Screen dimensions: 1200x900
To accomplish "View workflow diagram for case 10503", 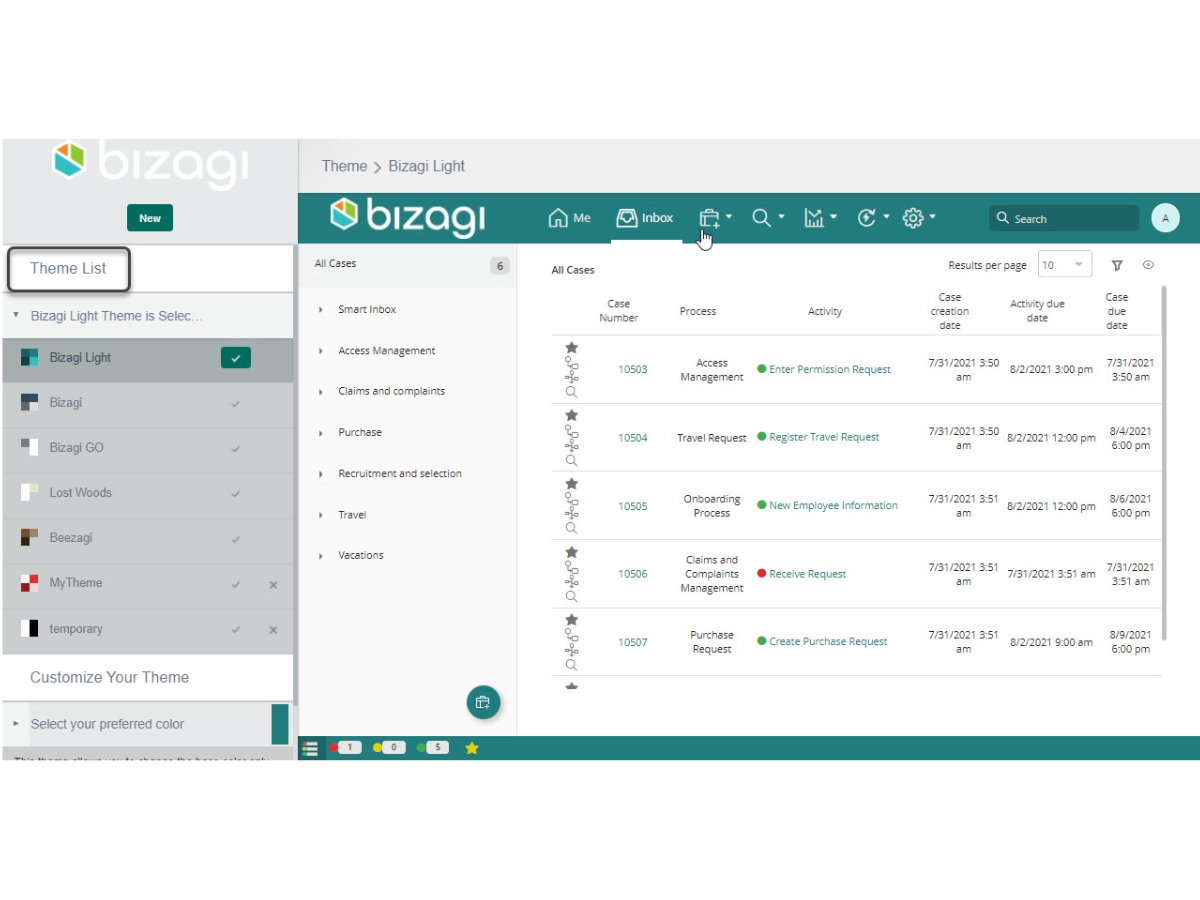I will coord(572,371).
